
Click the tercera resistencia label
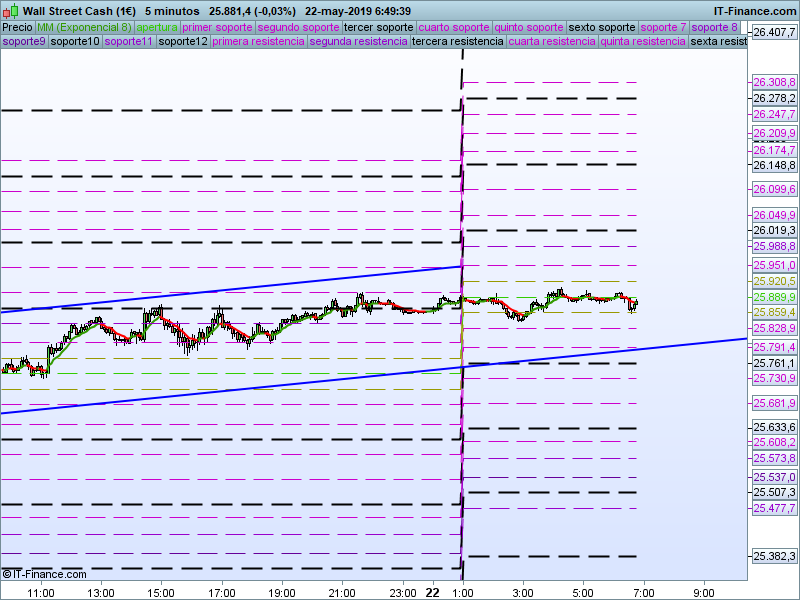pos(458,41)
